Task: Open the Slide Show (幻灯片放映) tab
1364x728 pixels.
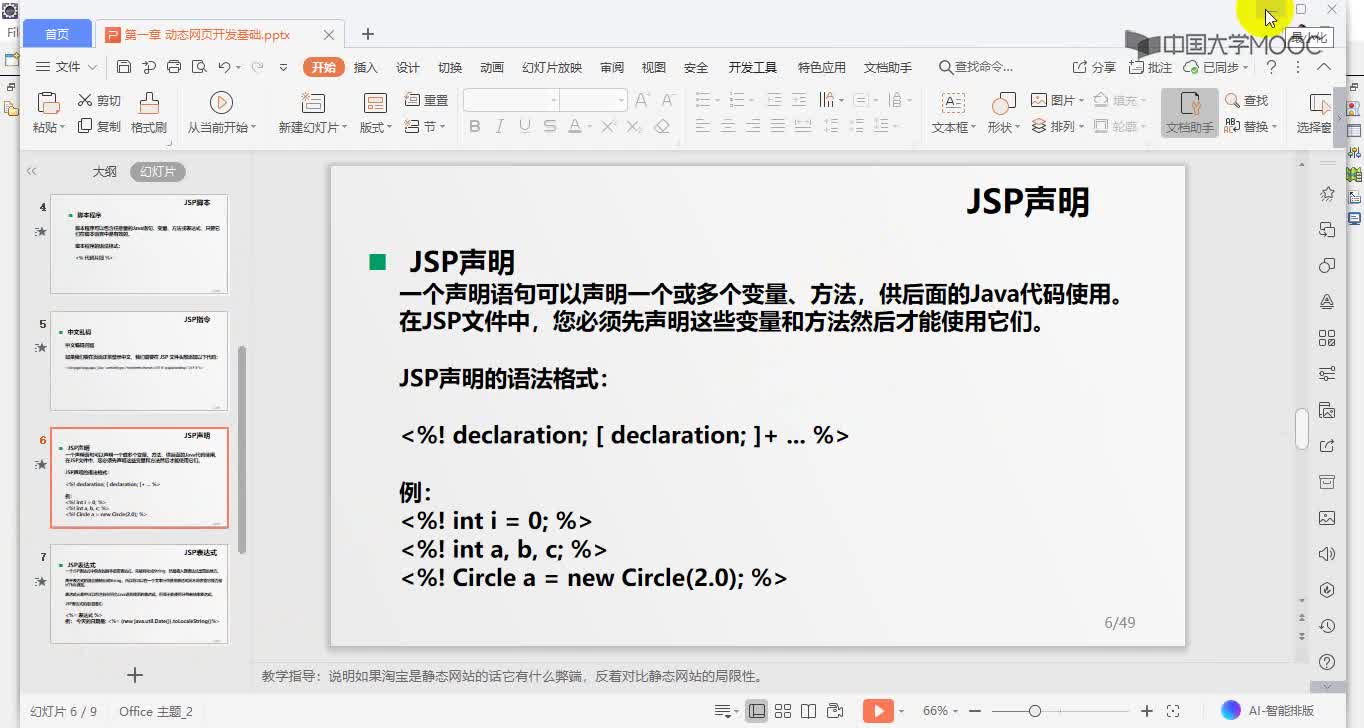Action: [552, 67]
